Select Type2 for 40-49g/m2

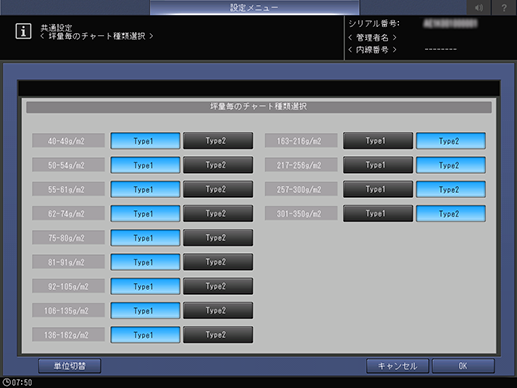click(218, 141)
